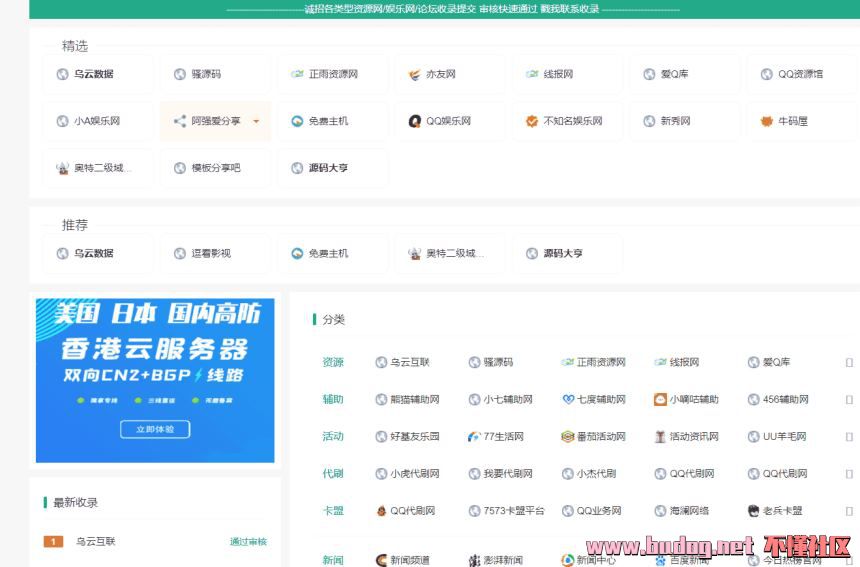Click the 香港云服务器 banner advertisement

pyautogui.click(x=155, y=380)
